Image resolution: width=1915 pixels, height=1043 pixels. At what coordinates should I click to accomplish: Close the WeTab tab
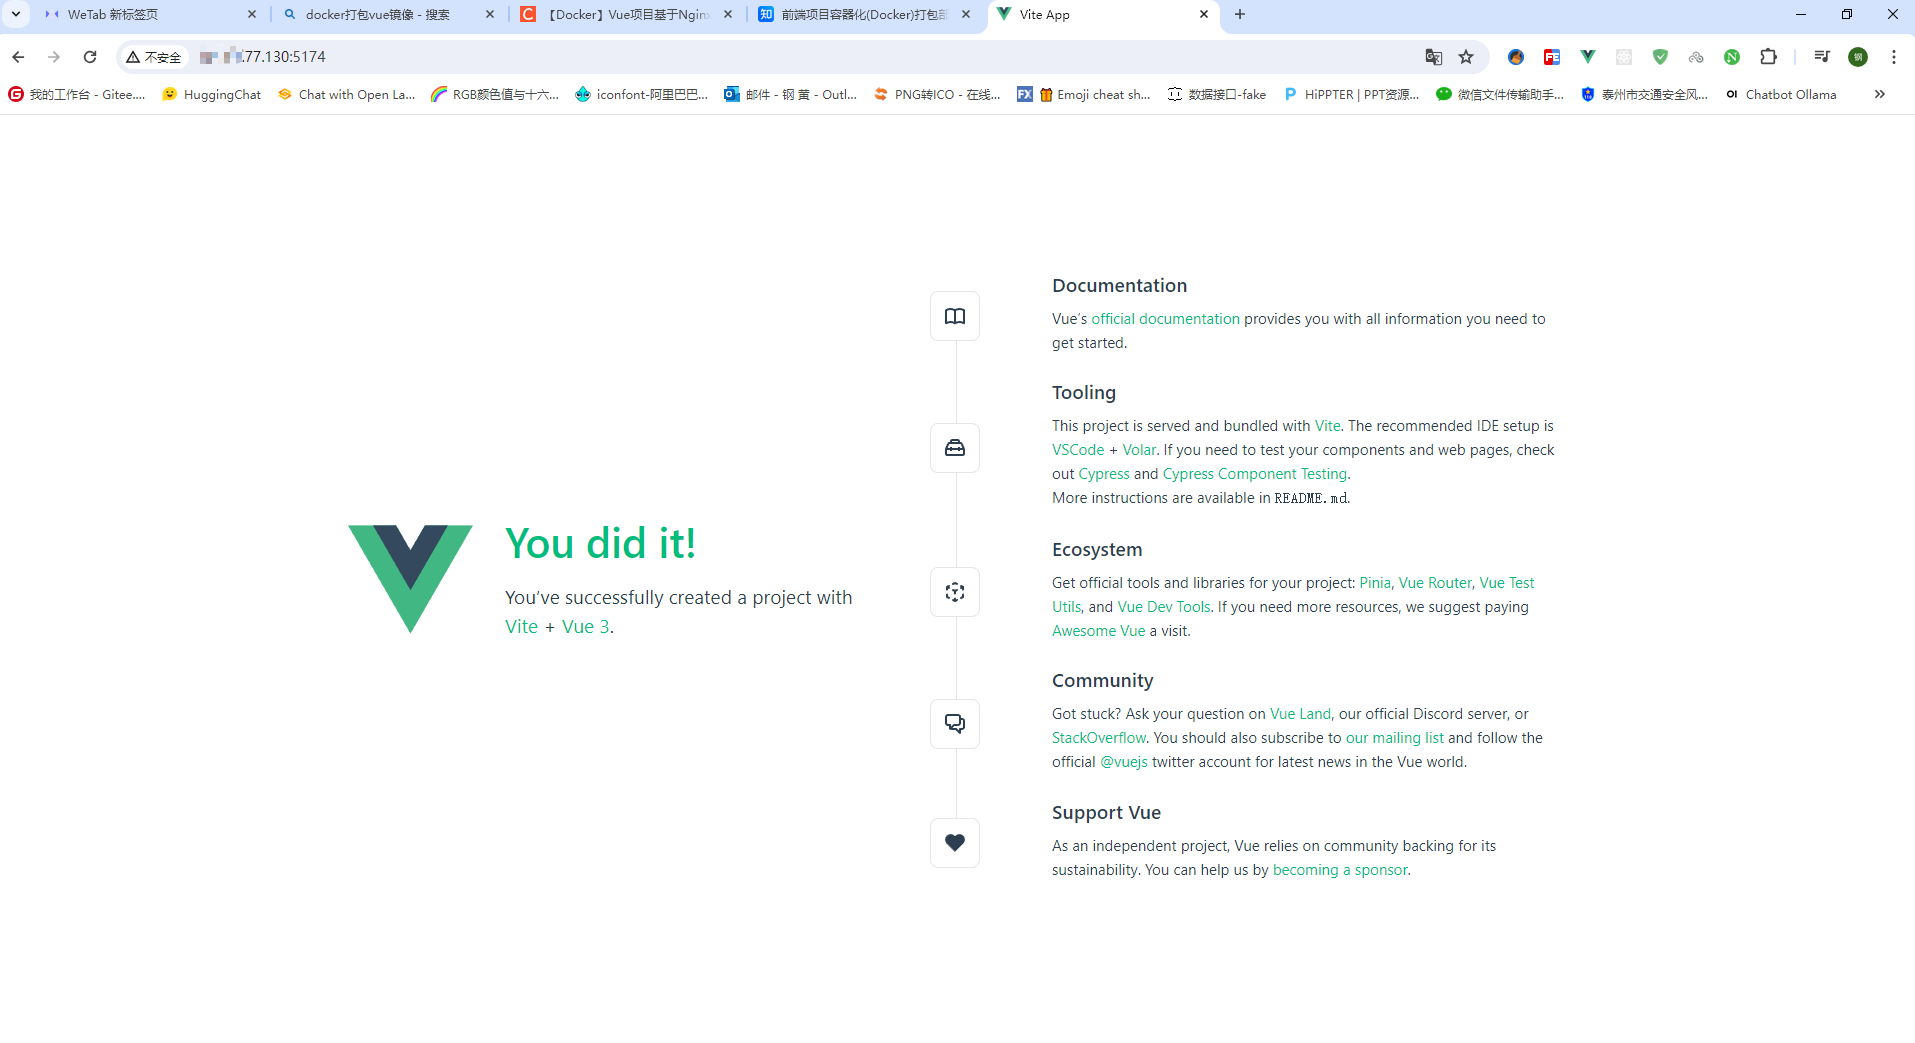coord(252,14)
